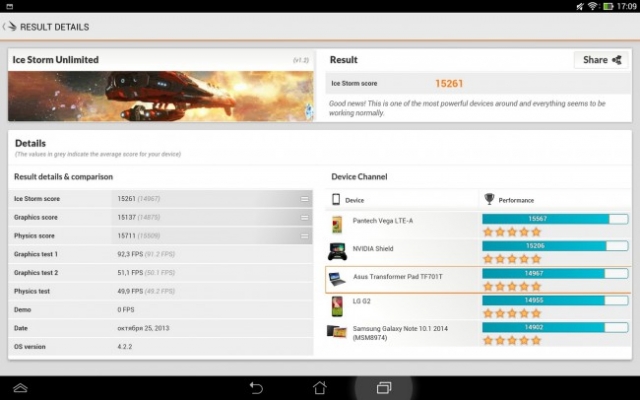Click the Share button

[602, 60]
